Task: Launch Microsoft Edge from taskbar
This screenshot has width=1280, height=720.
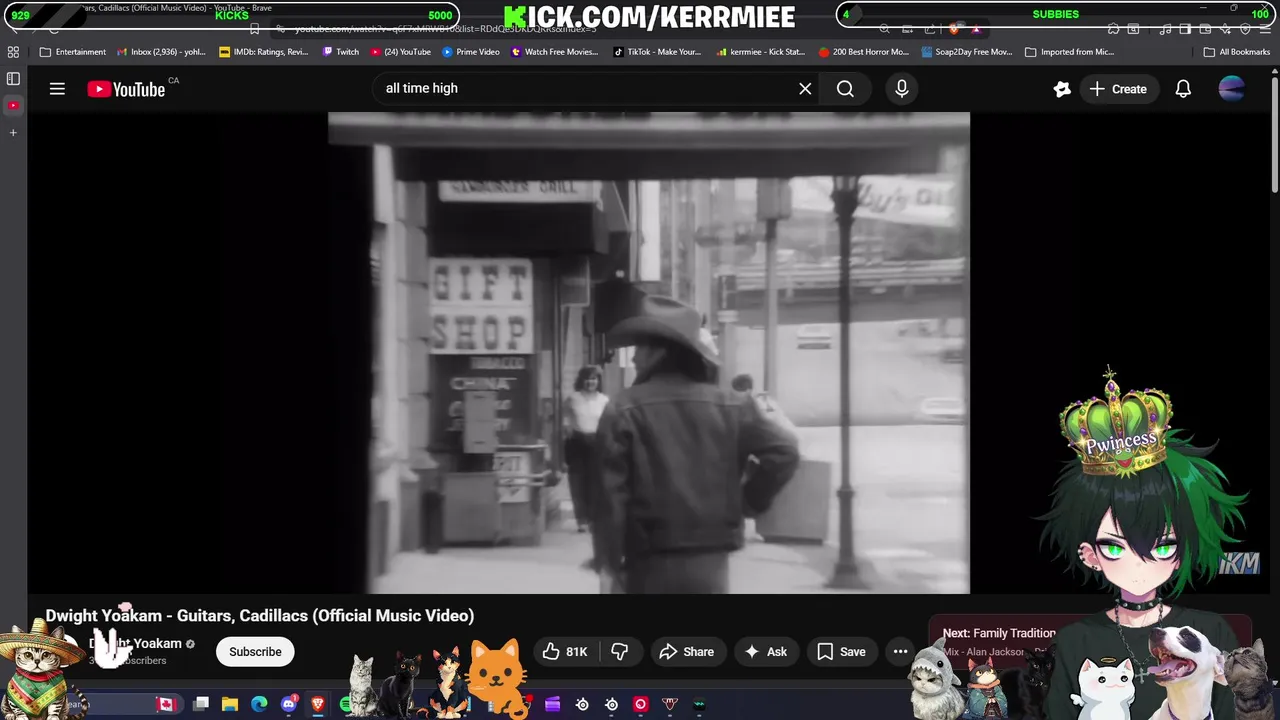Action: tap(259, 704)
